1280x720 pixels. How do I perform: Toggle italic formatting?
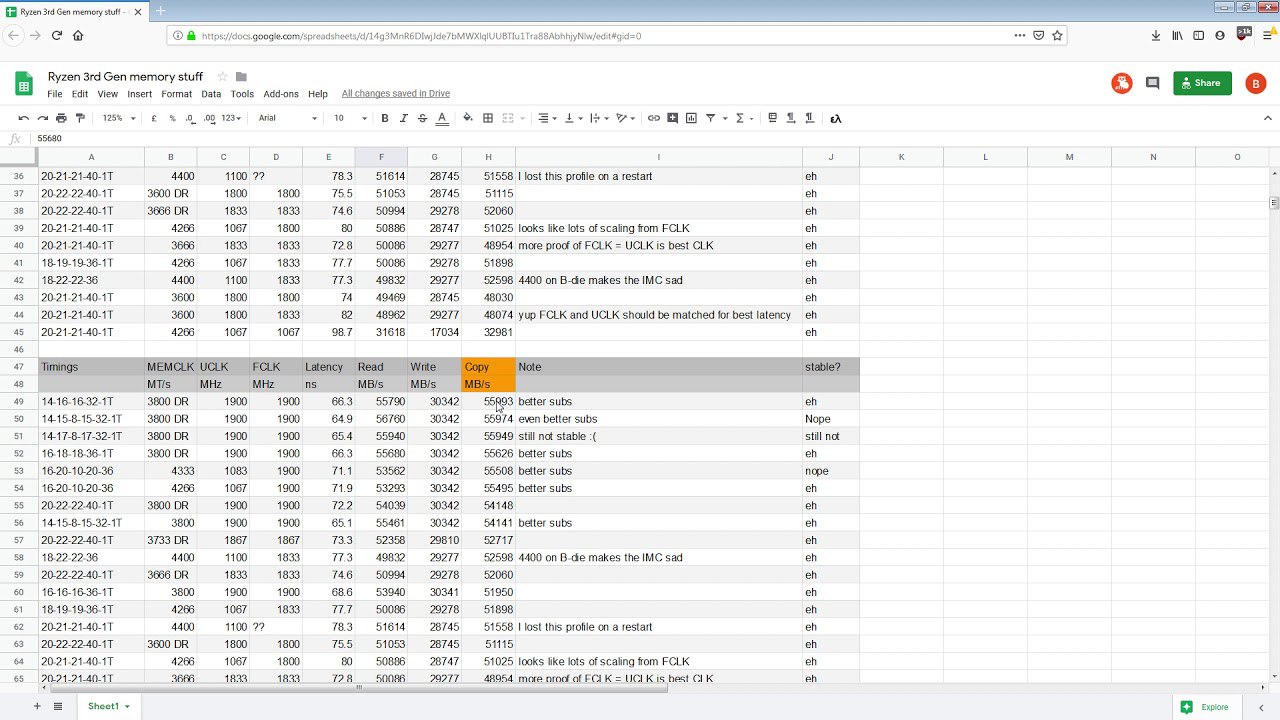pyautogui.click(x=403, y=118)
